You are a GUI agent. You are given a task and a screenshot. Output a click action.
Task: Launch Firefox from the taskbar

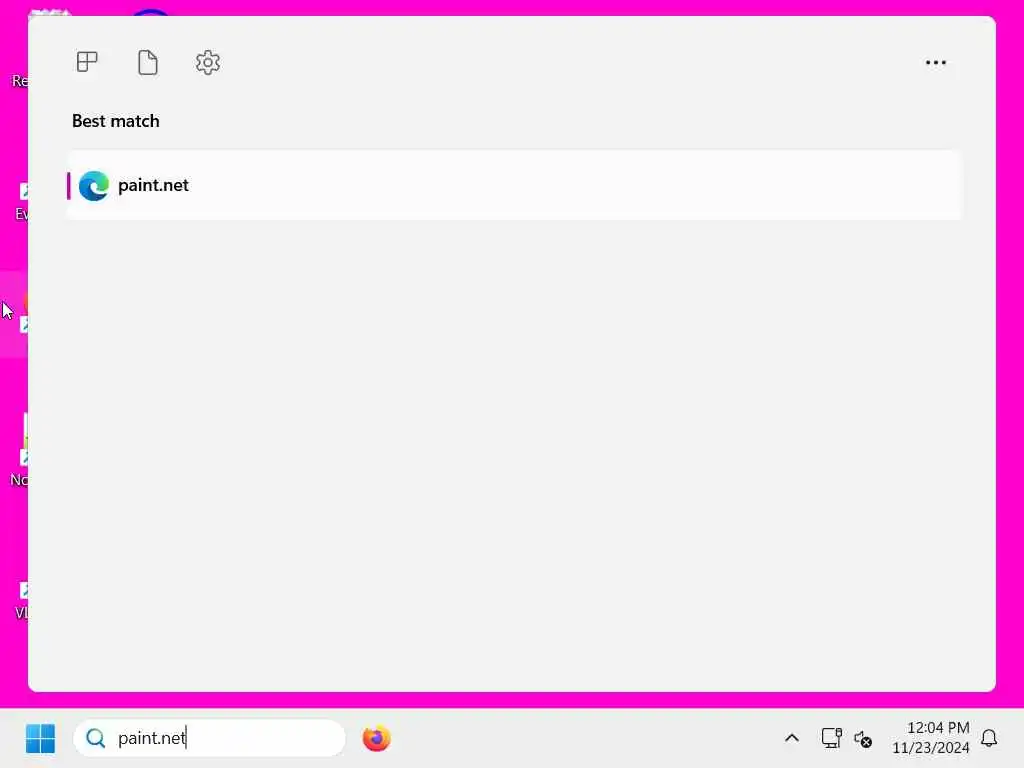[x=376, y=738]
